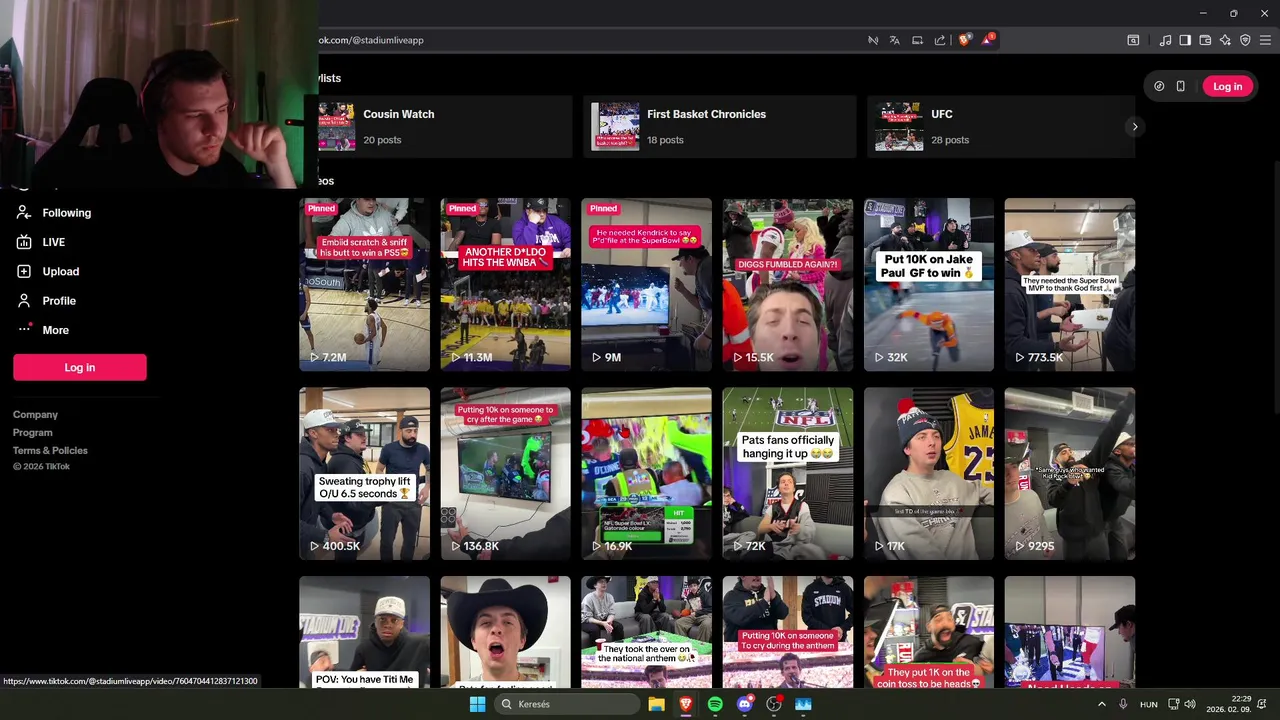Open More menu in the sidebar
The image size is (1280, 720).
pyautogui.click(x=56, y=330)
